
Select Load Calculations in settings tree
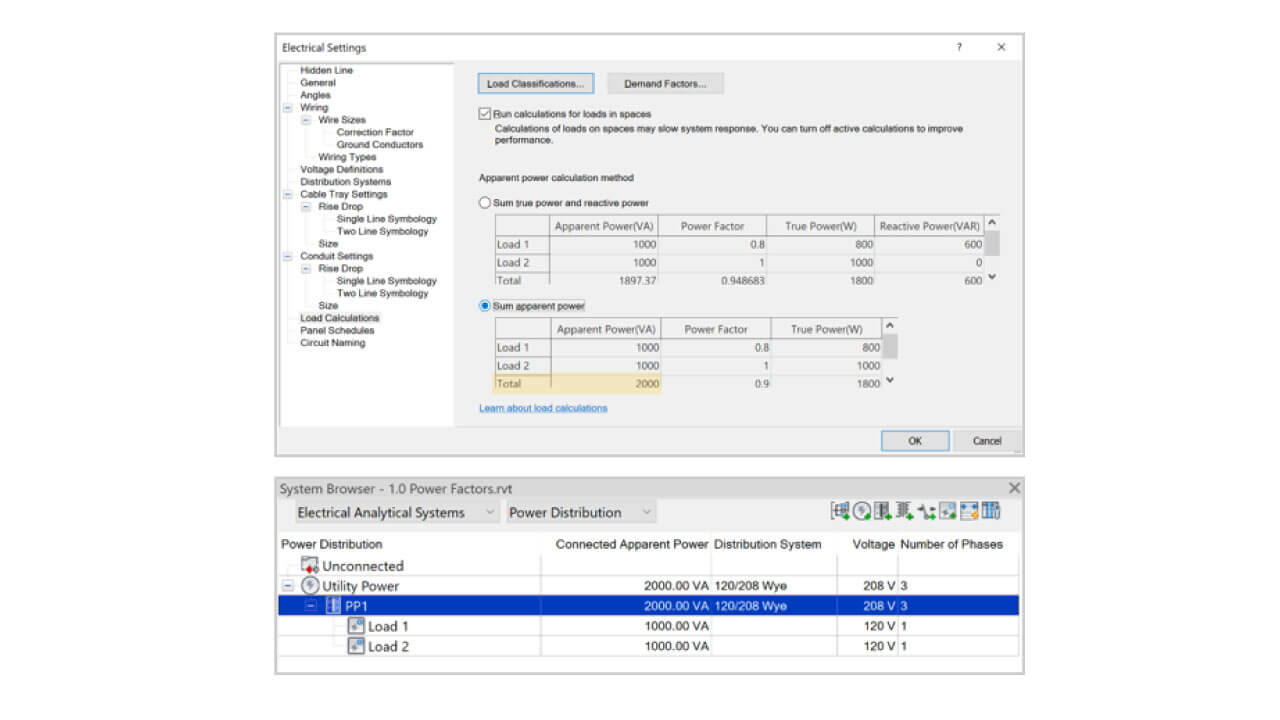tap(340, 318)
